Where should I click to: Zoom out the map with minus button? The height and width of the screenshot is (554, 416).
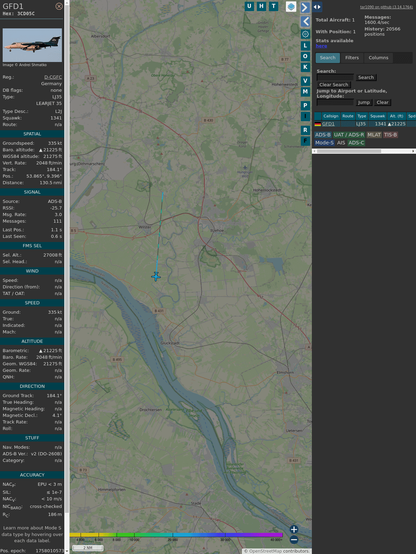coord(294,540)
